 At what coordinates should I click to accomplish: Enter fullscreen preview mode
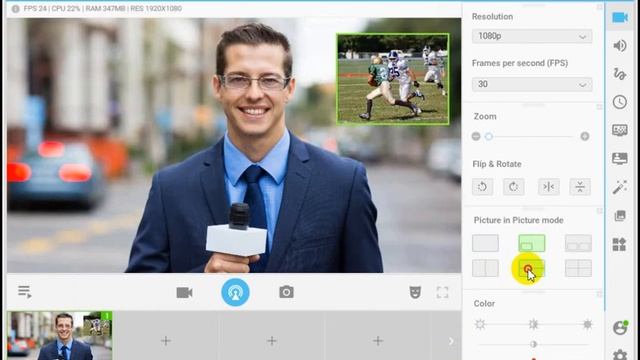point(442,292)
